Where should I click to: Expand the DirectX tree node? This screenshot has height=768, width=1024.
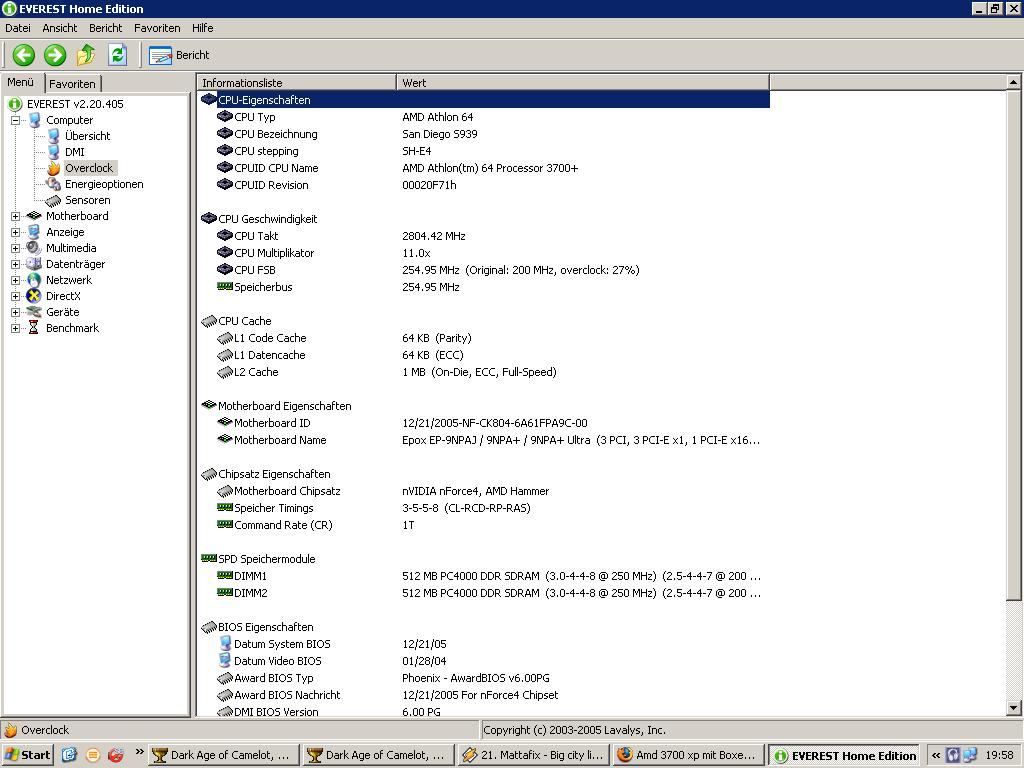click(16, 296)
